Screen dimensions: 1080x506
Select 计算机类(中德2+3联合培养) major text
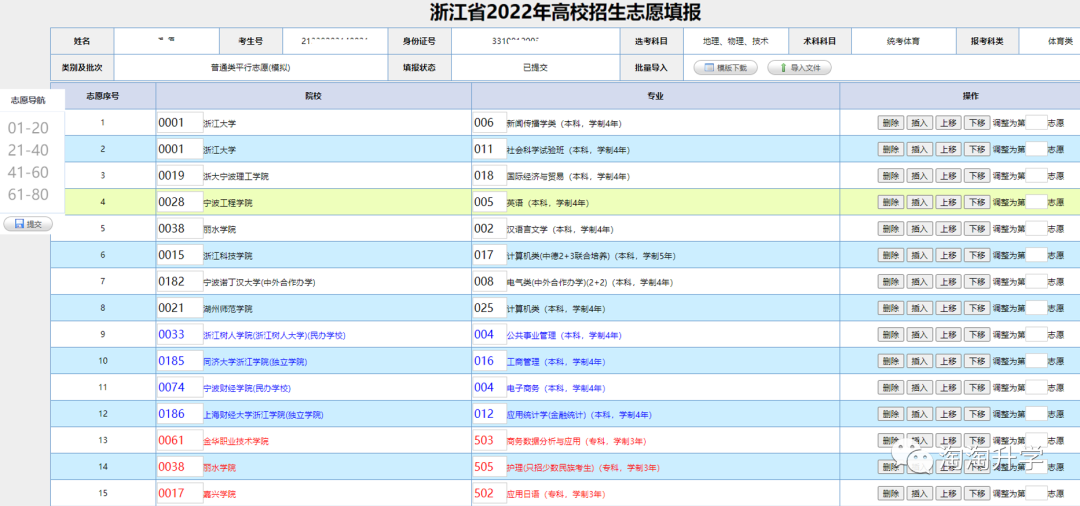(558, 256)
